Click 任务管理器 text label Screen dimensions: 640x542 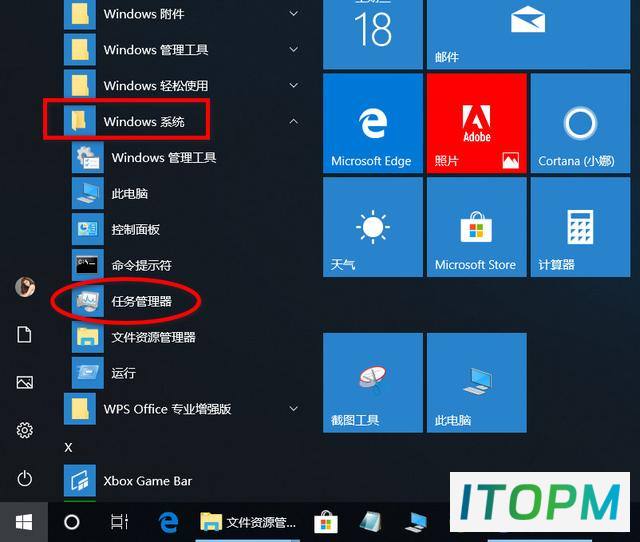pos(141,302)
